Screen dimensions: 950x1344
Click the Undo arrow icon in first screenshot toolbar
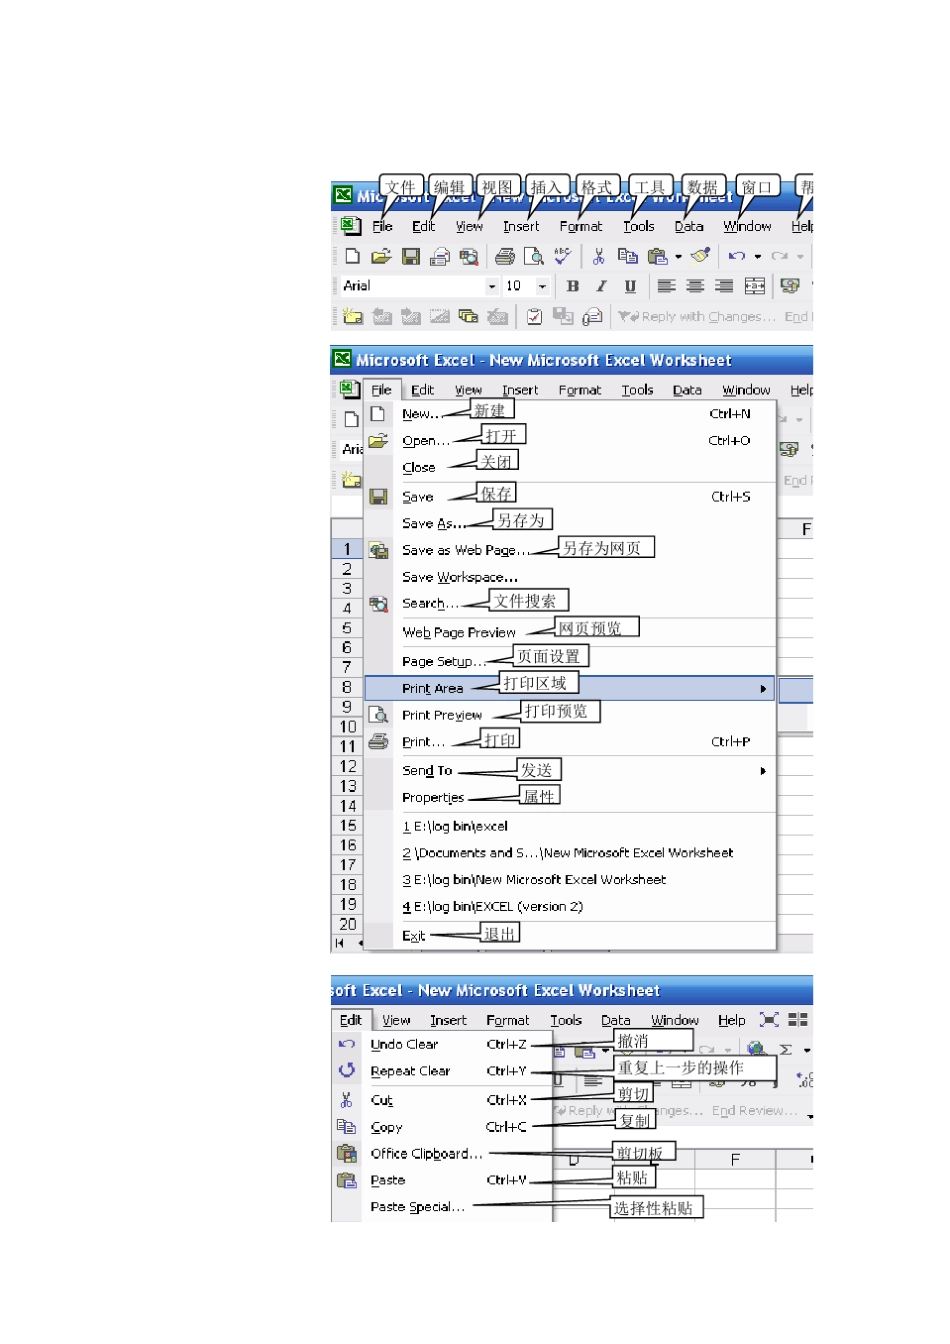pos(737,256)
